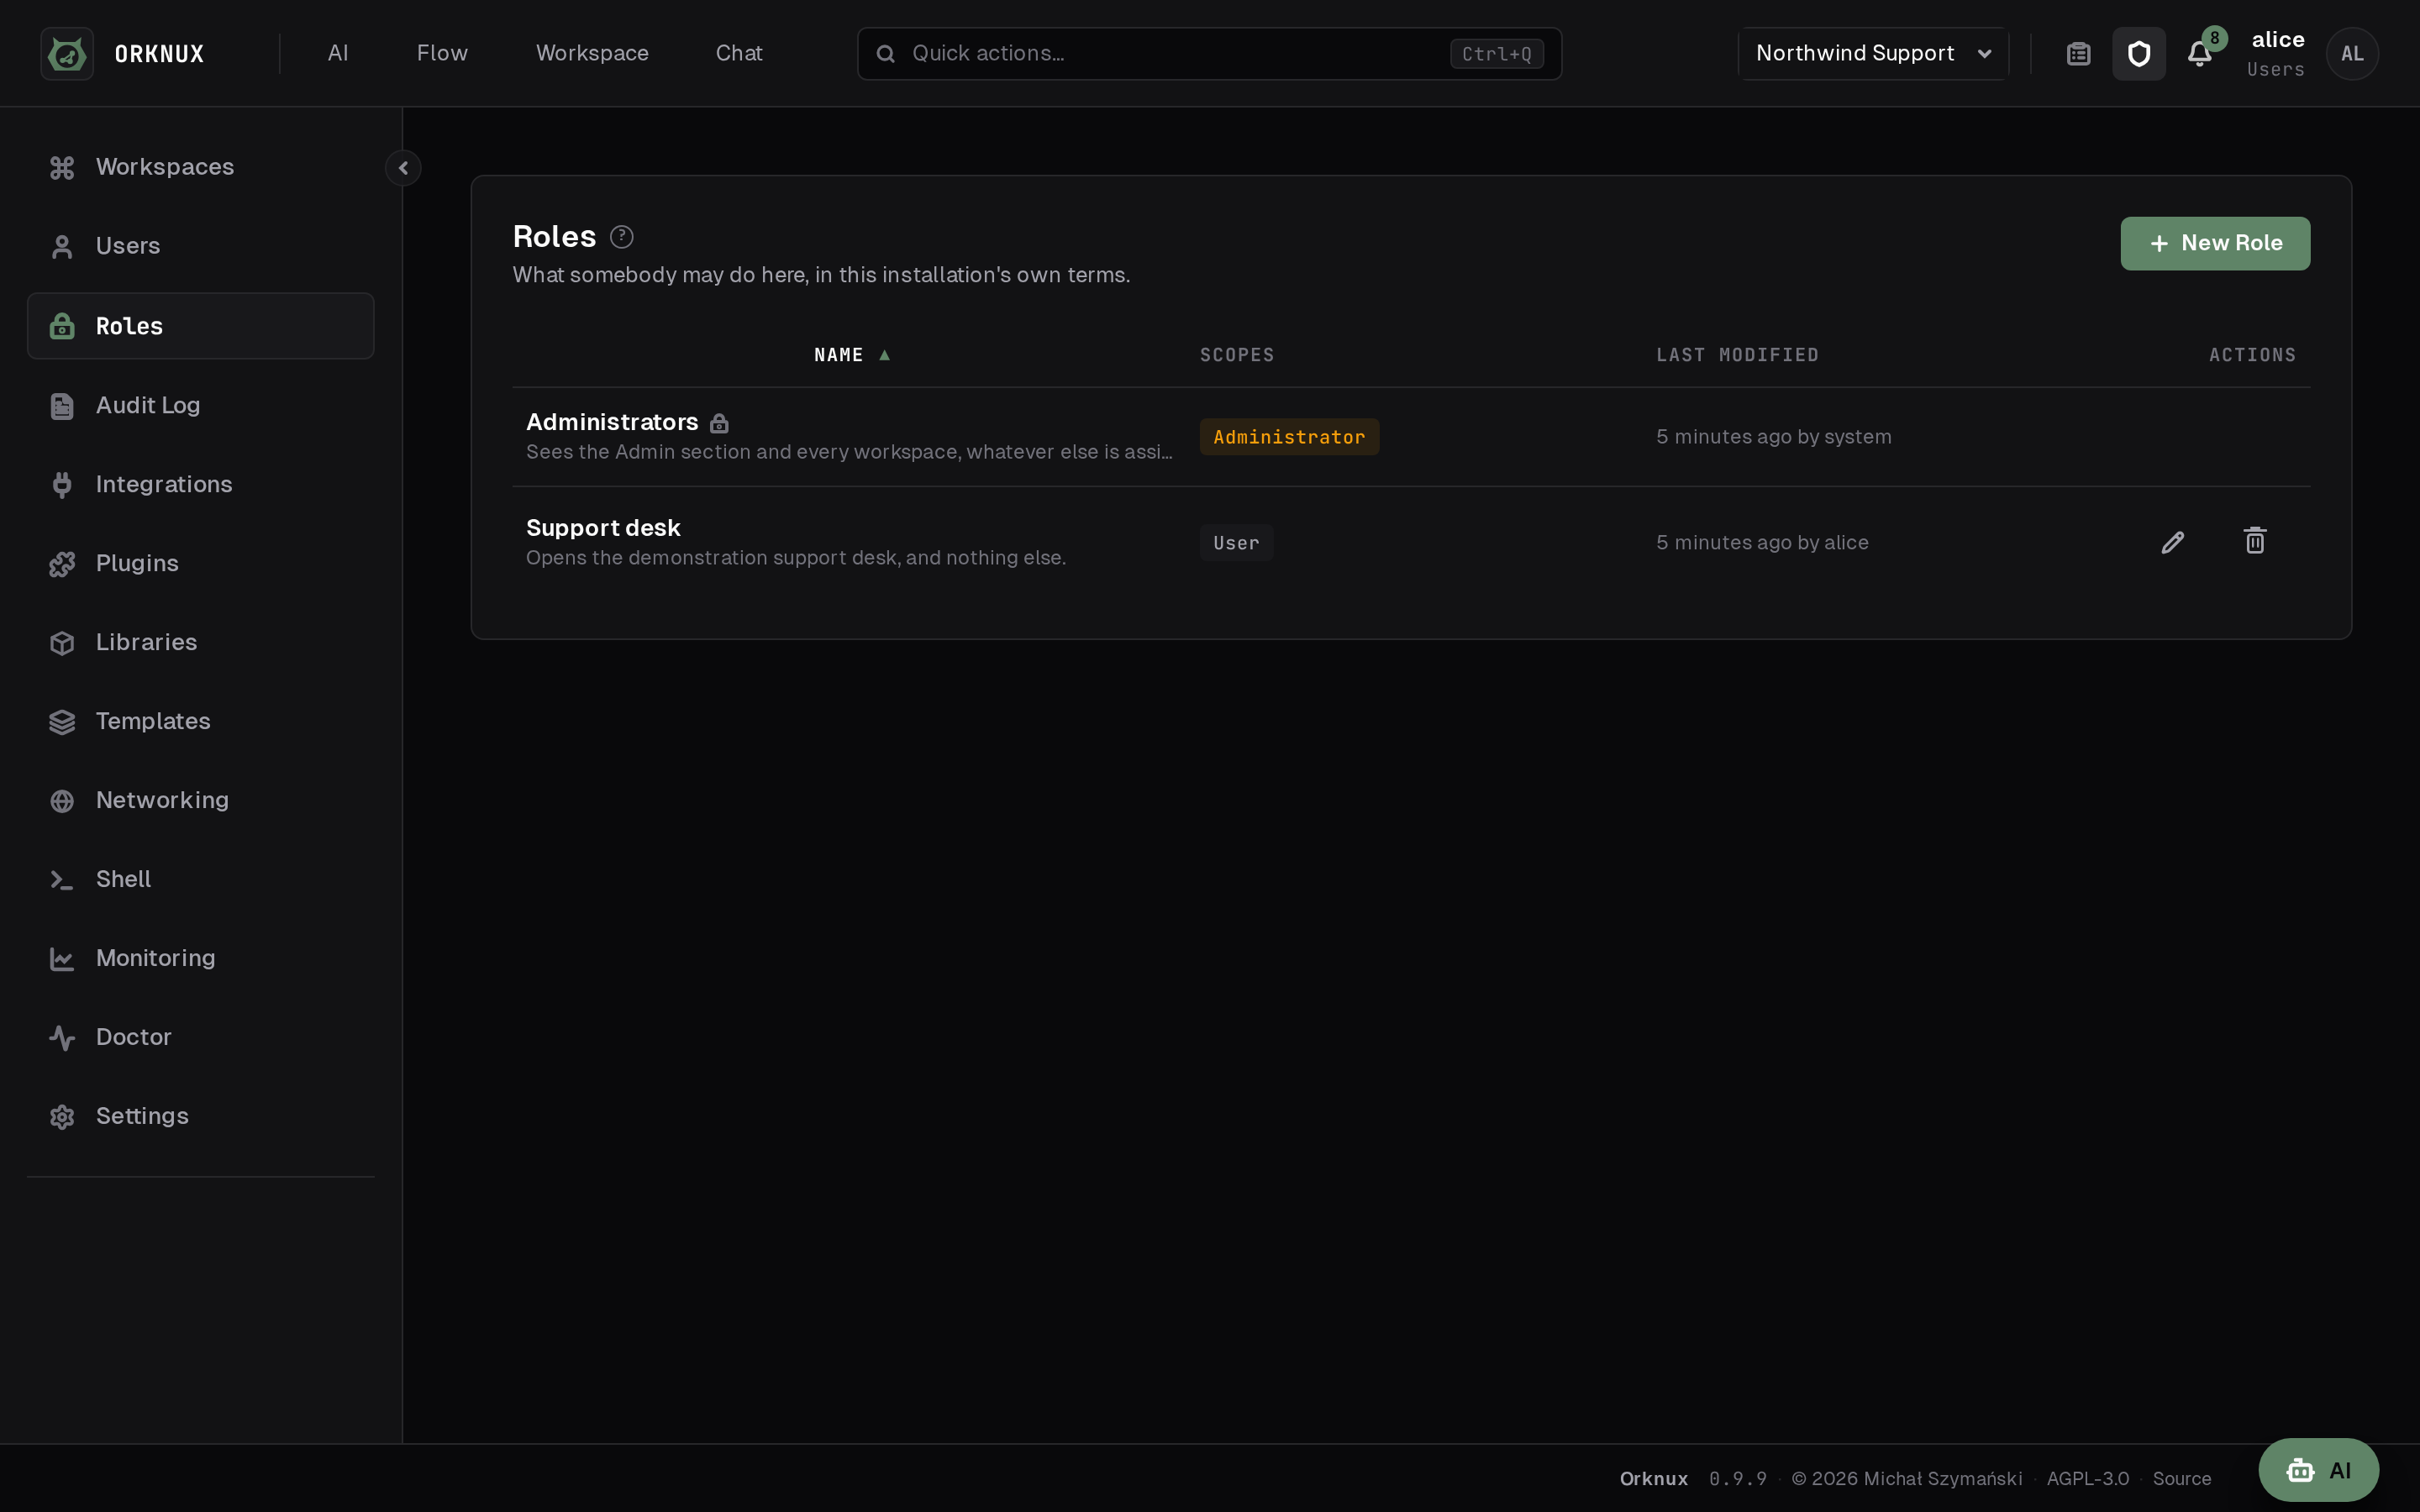Focus the Quick actions search field

[1209, 54]
